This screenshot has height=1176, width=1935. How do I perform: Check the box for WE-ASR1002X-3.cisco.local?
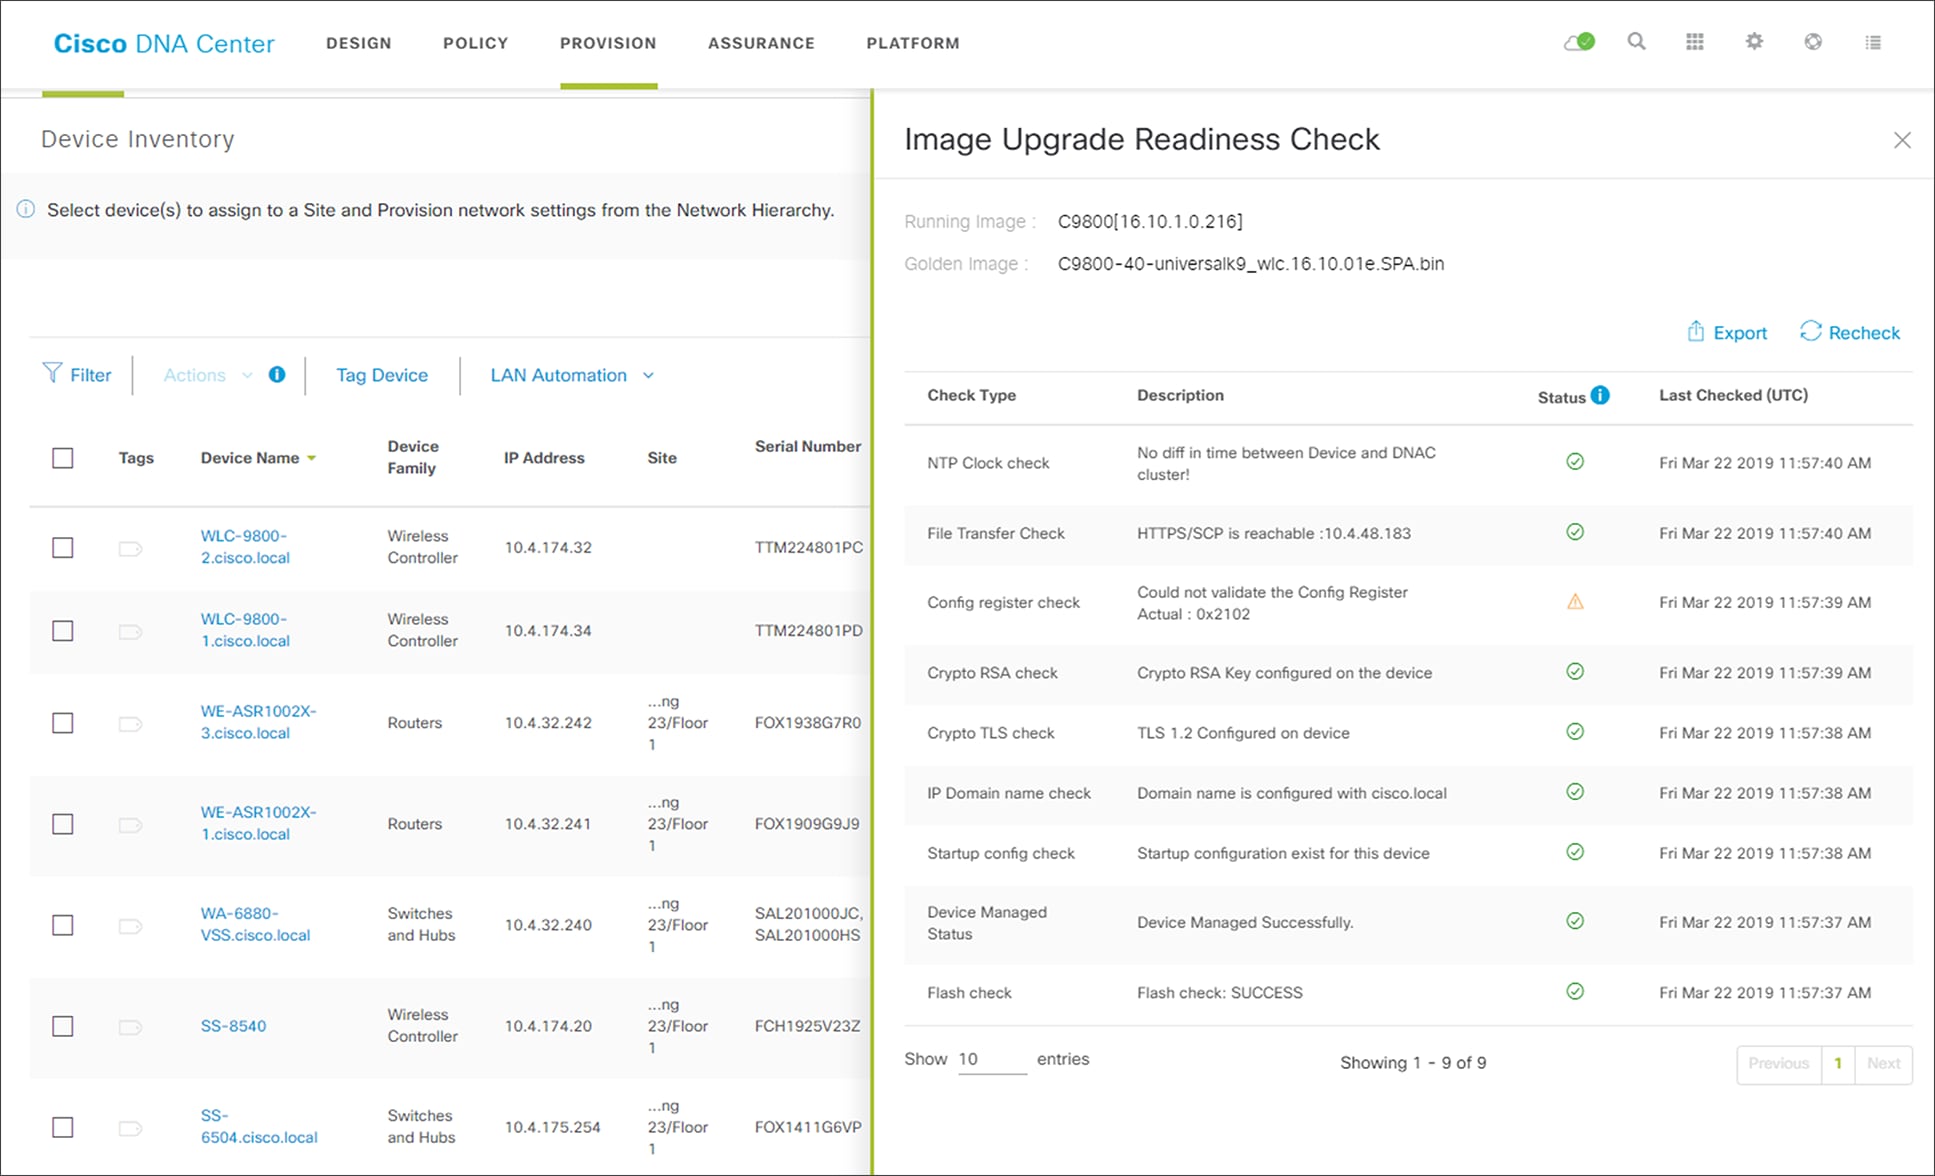pyautogui.click(x=63, y=723)
